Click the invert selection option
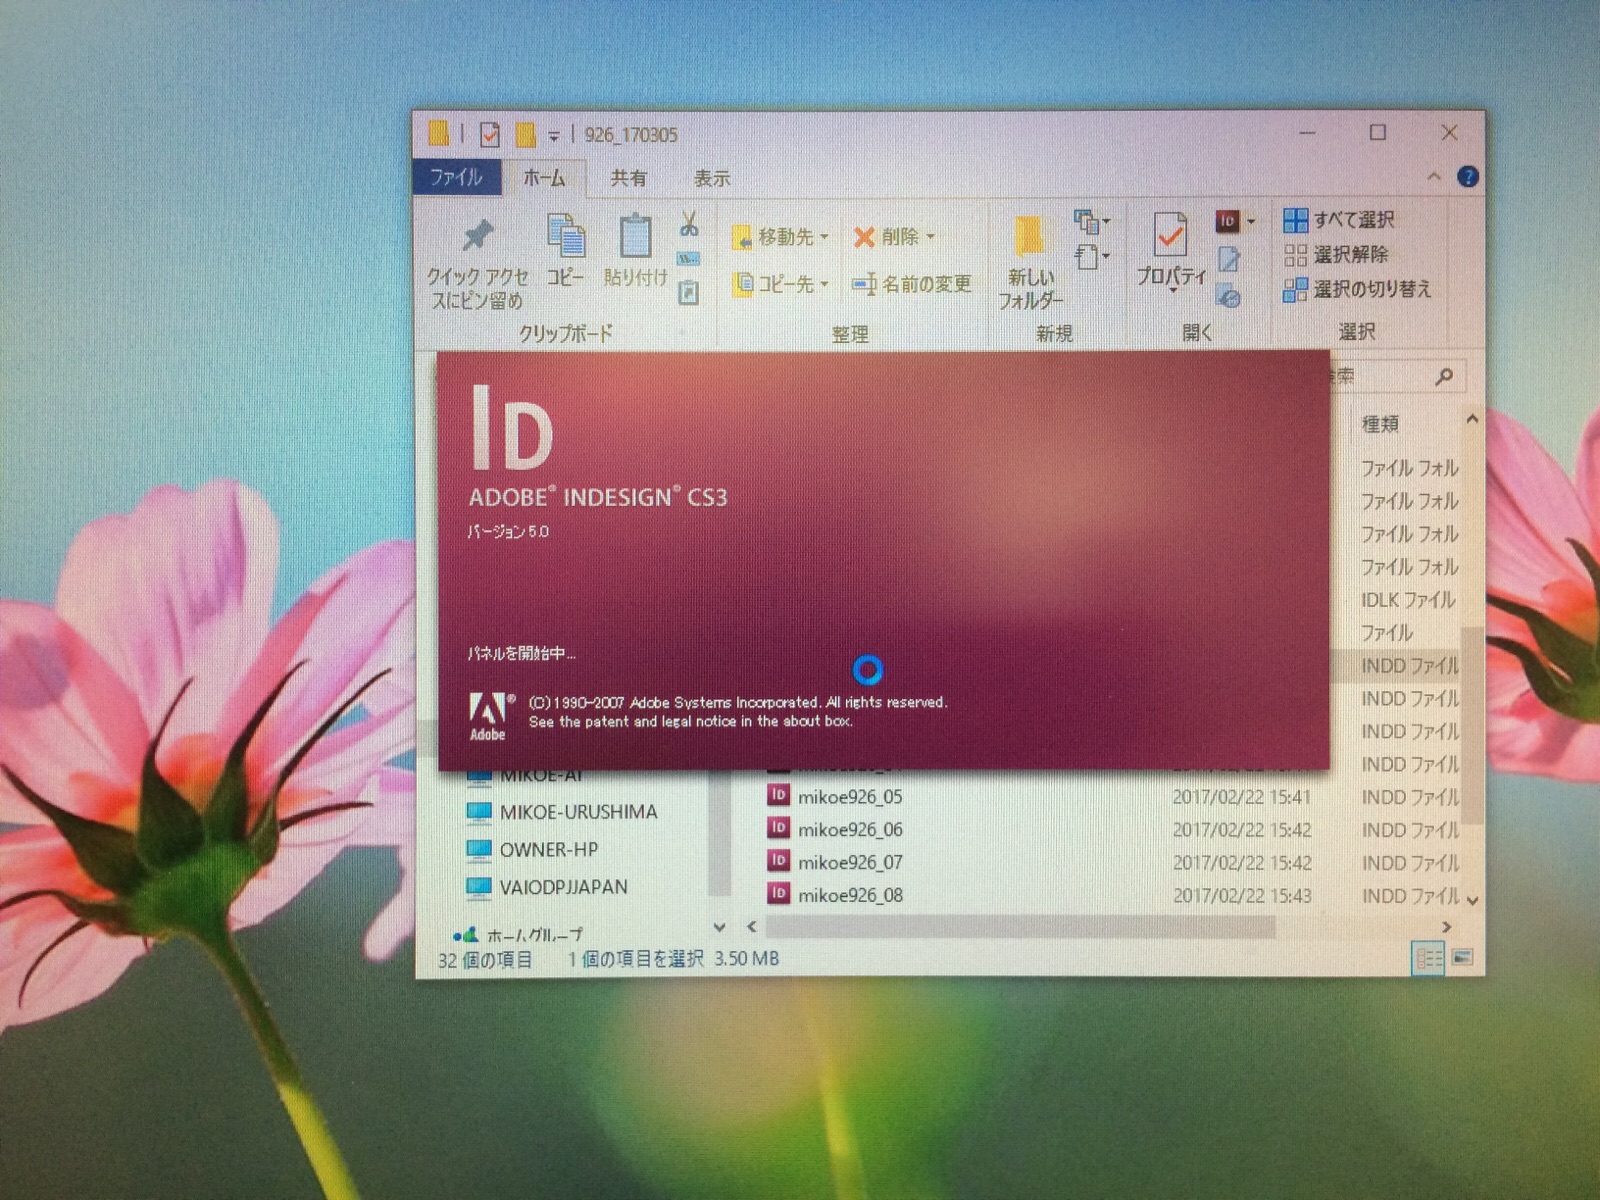Viewport: 1600px width, 1200px height. click(x=1358, y=289)
